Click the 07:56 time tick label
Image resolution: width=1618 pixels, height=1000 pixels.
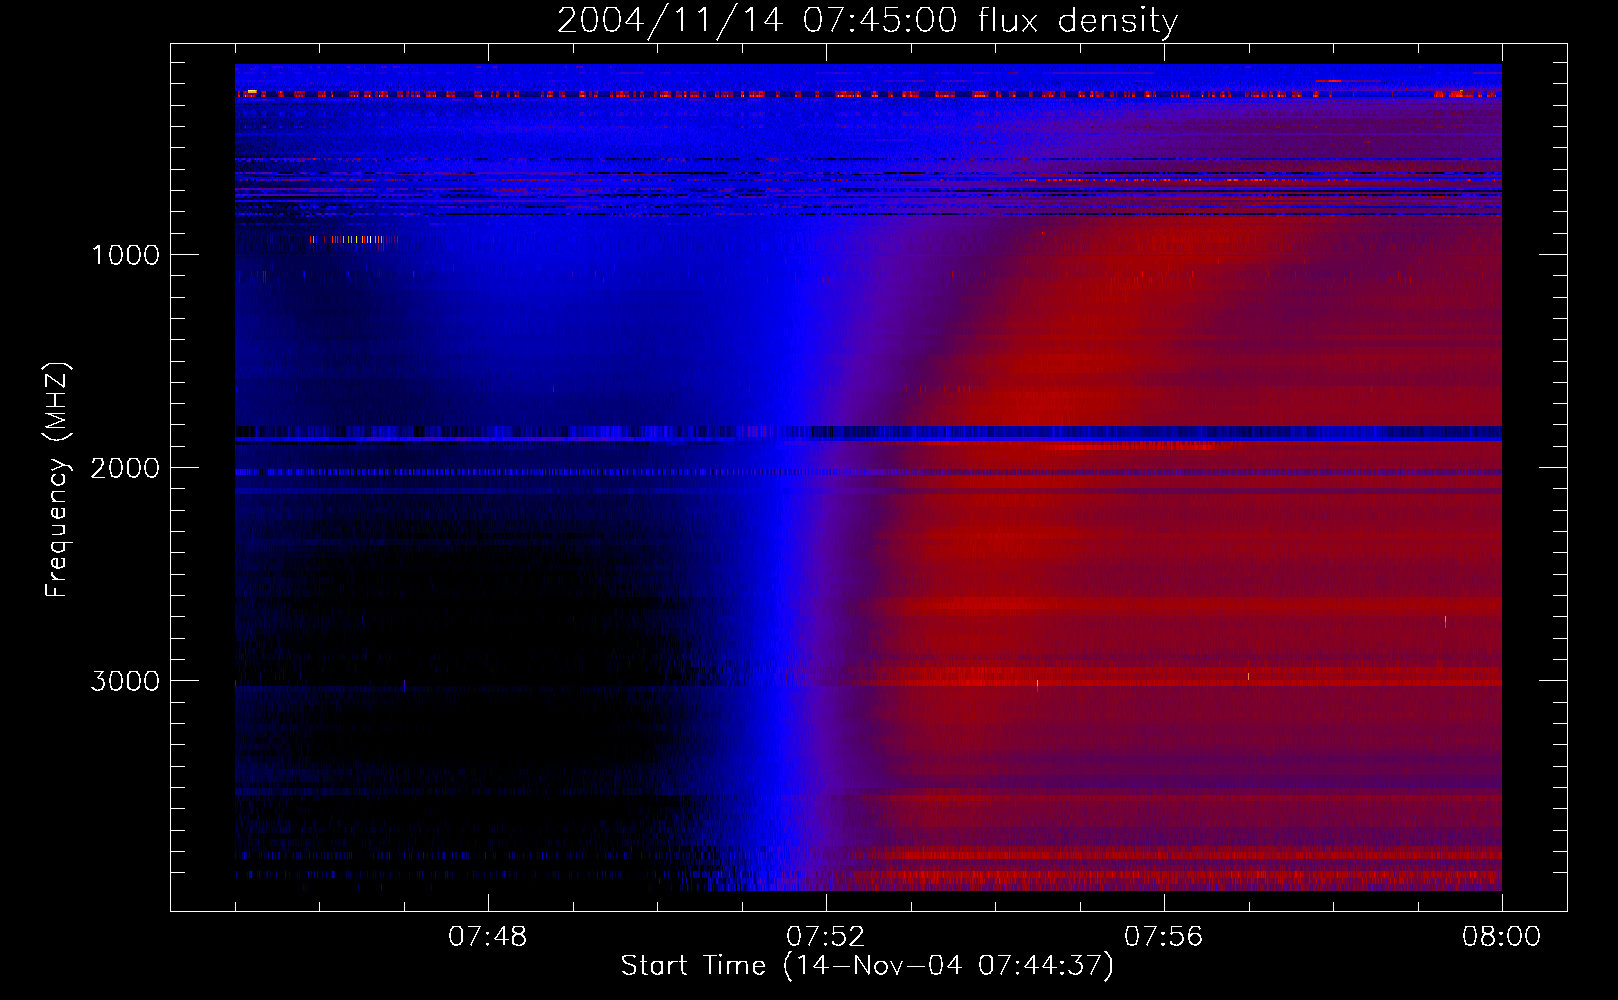coord(1164,937)
